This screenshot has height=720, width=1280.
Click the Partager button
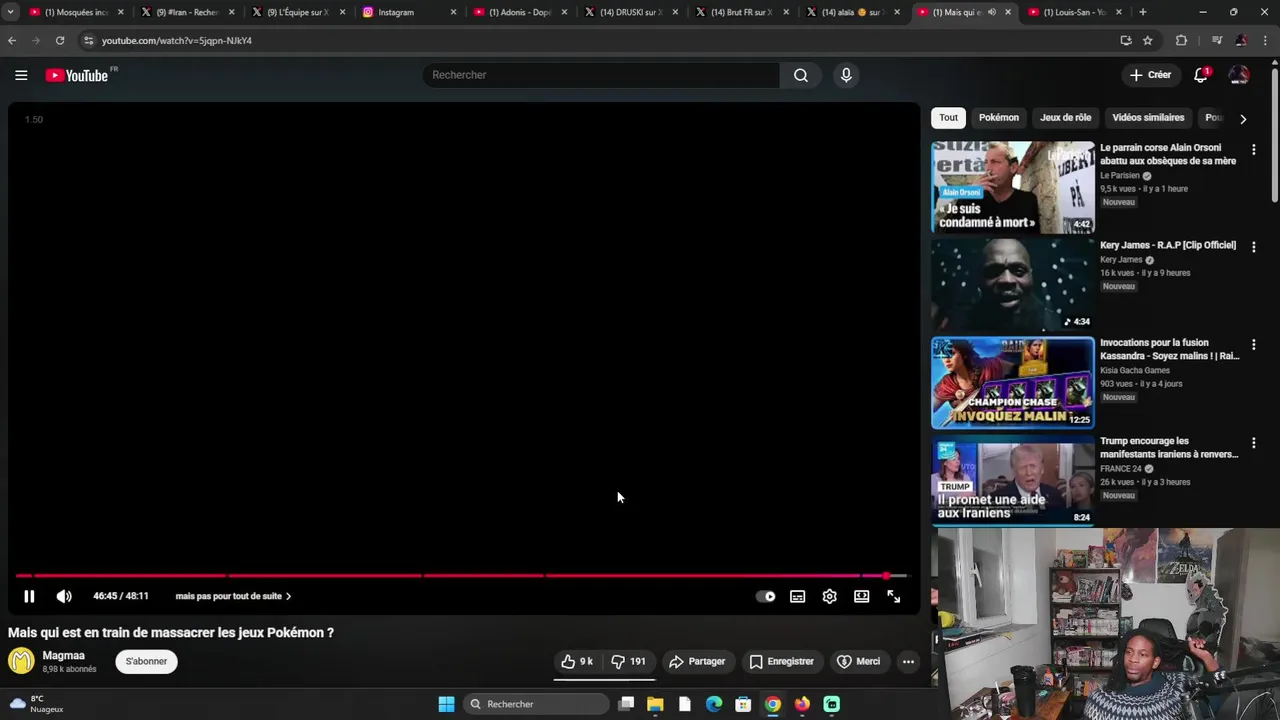point(697,661)
